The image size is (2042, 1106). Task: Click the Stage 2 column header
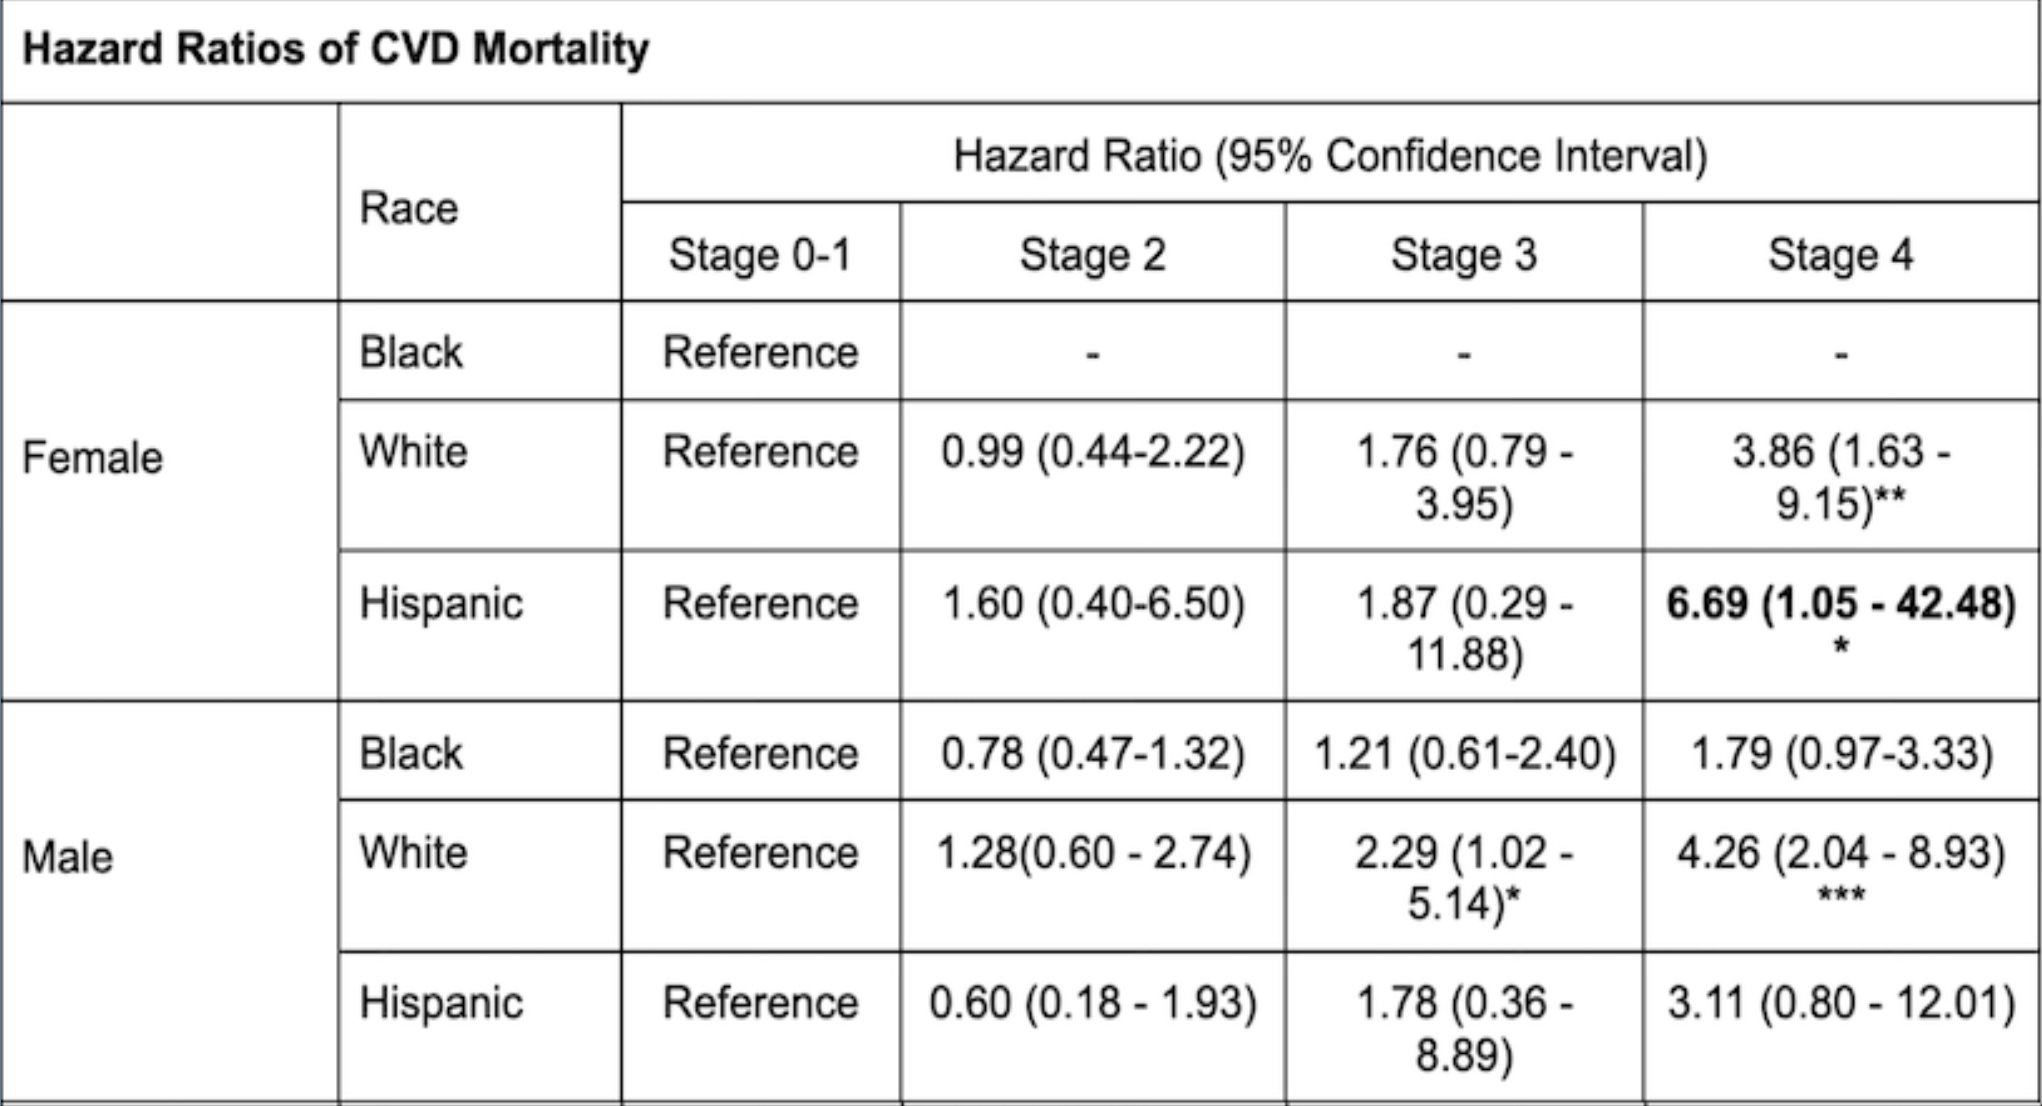pyautogui.click(x=1092, y=254)
